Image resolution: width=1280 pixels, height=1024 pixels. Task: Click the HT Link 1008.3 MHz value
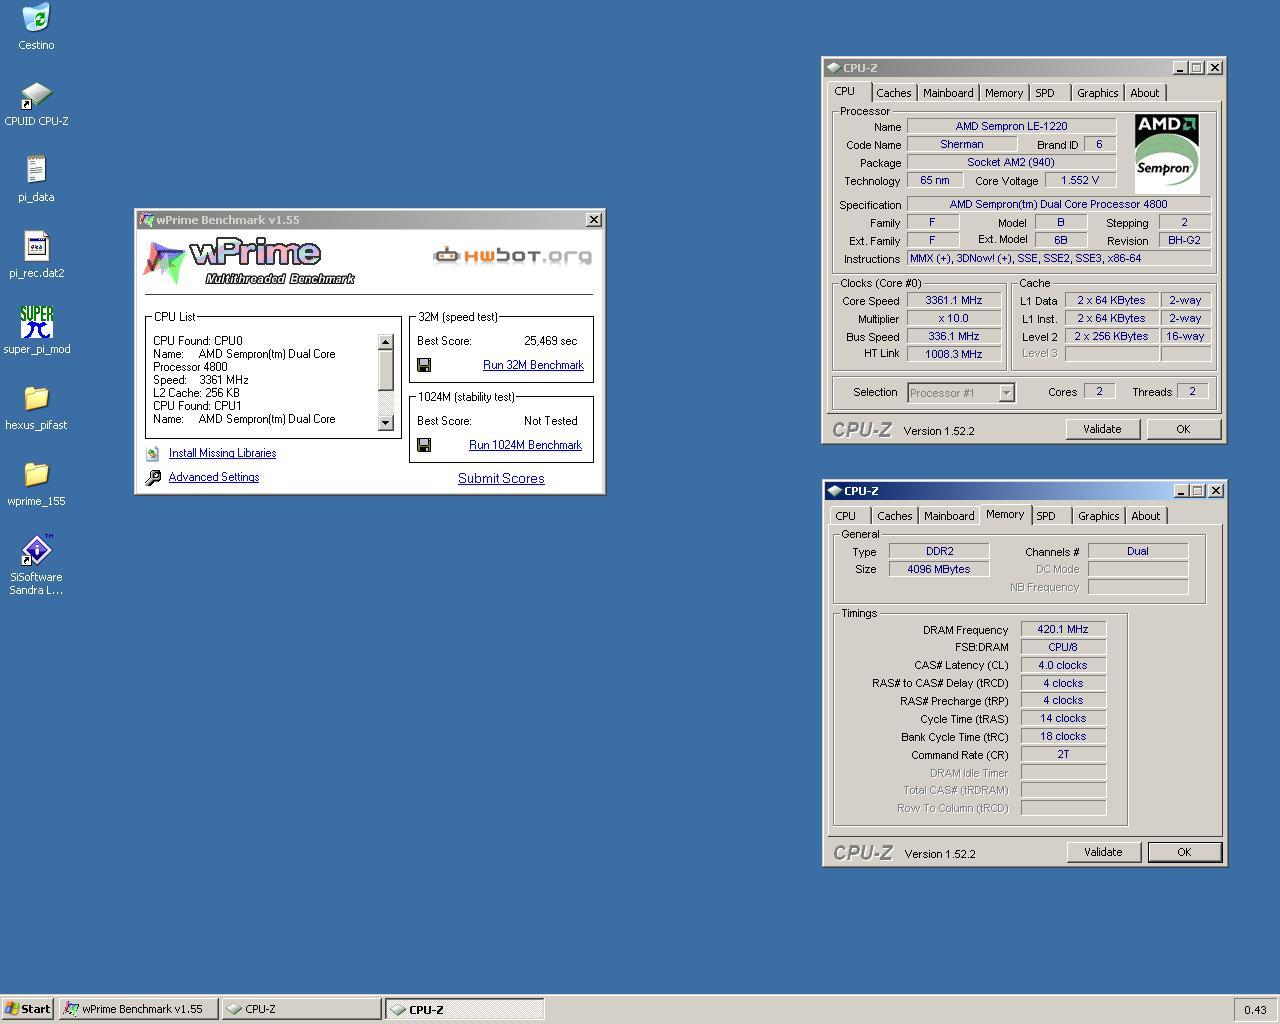(953, 354)
